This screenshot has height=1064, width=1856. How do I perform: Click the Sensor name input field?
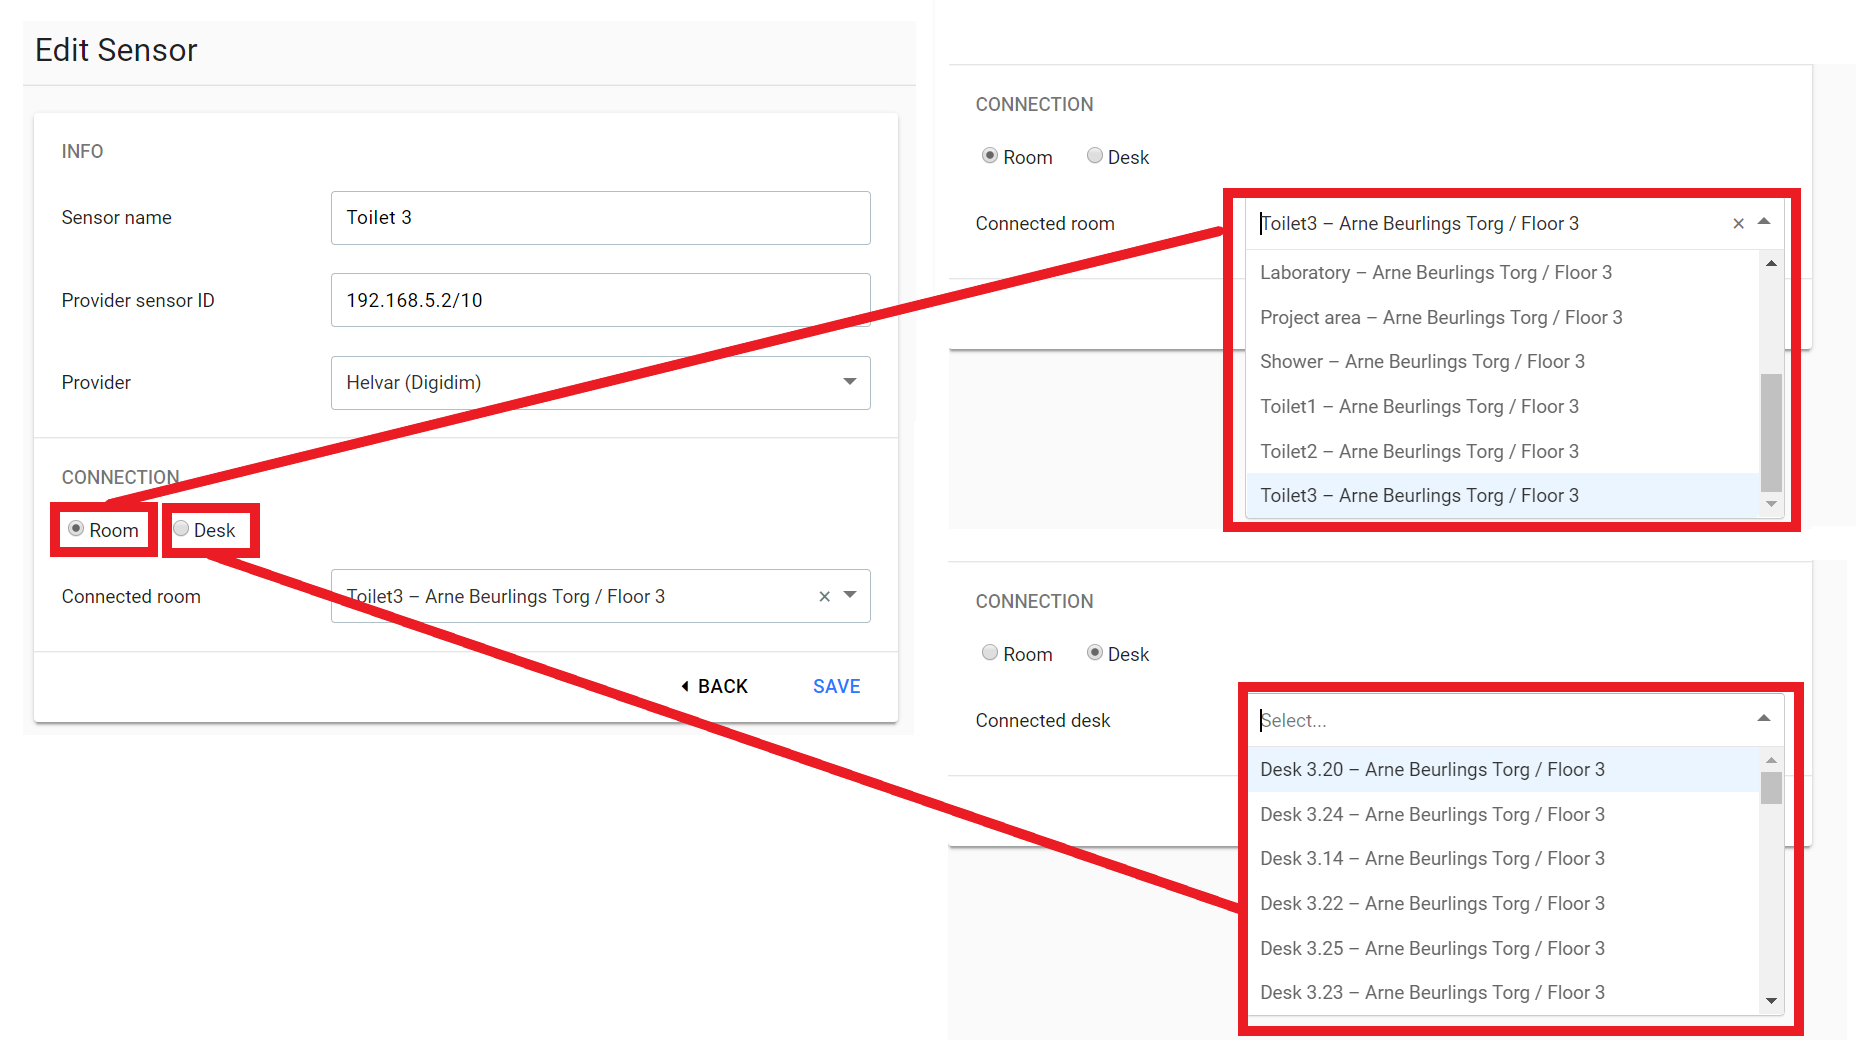600,218
